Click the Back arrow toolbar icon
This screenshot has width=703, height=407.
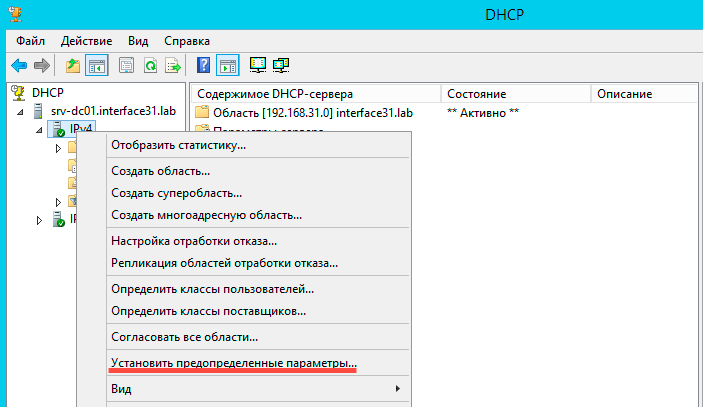(x=19, y=65)
